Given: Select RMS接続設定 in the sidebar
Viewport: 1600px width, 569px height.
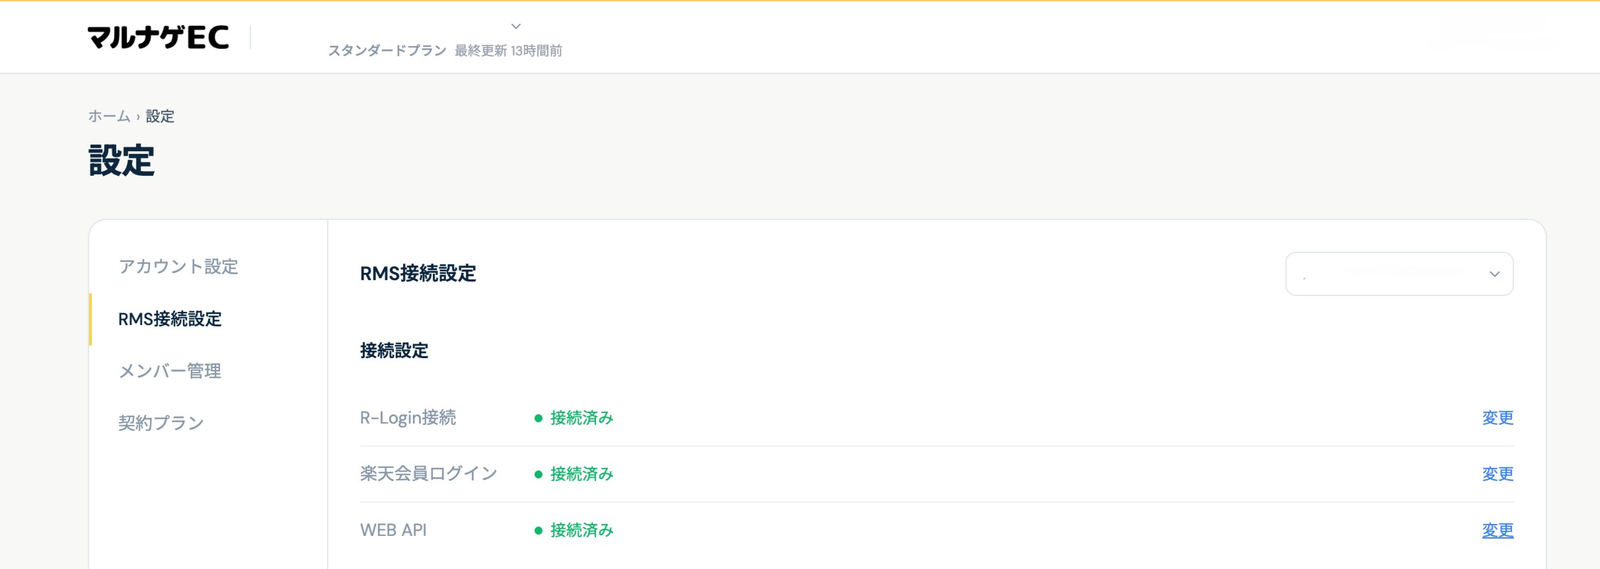Looking at the screenshot, I should [x=170, y=319].
